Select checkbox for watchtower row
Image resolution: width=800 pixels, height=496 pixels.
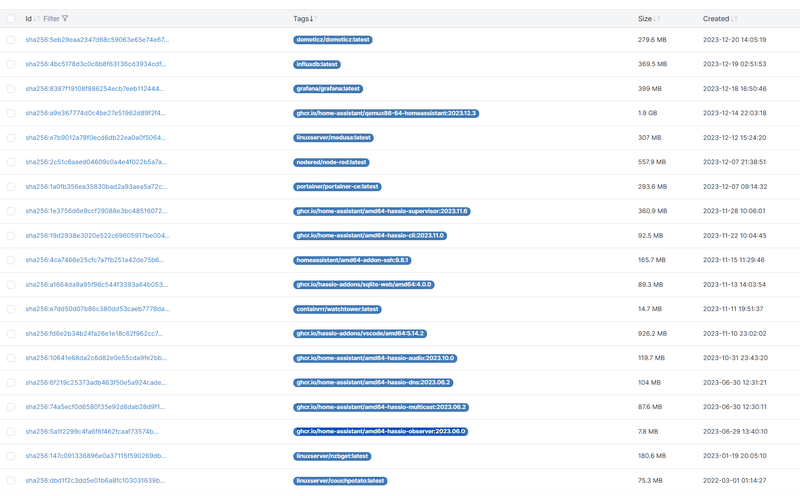(x=11, y=309)
